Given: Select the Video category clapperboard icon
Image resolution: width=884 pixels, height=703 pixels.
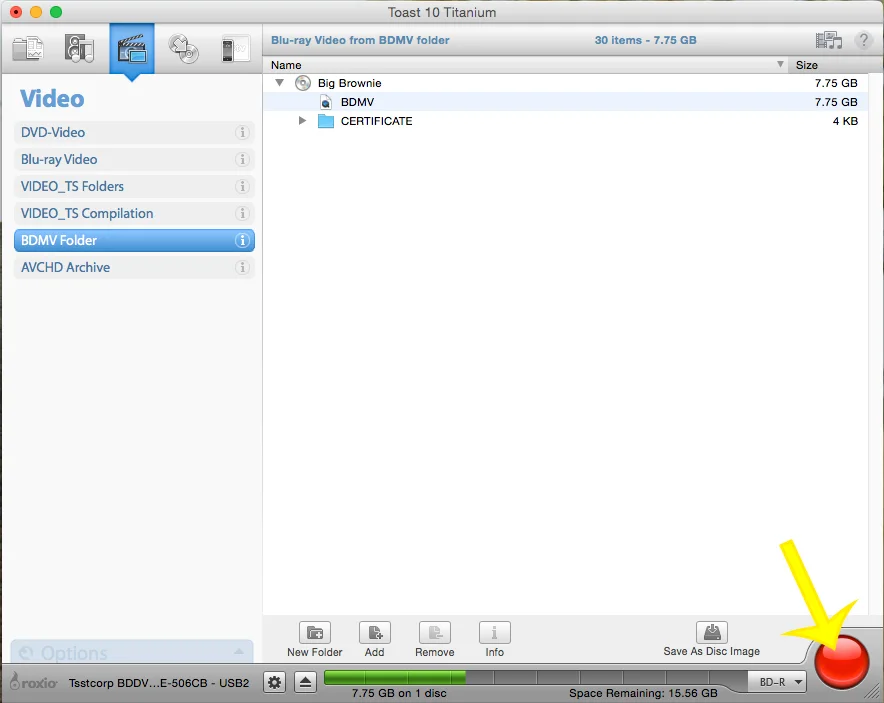Looking at the screenshot, I should (132, 48).
